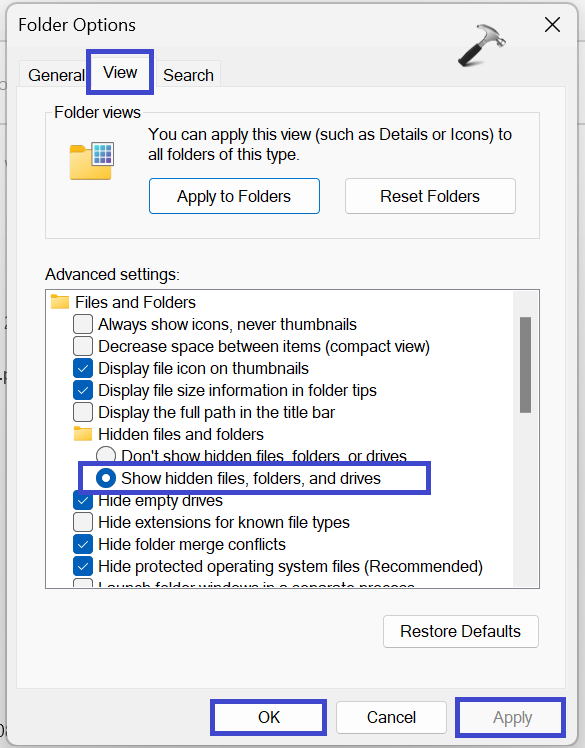
Task: Uncheck Hide protected operating system files
Action: pyautogui.click(x=83, y=566)
